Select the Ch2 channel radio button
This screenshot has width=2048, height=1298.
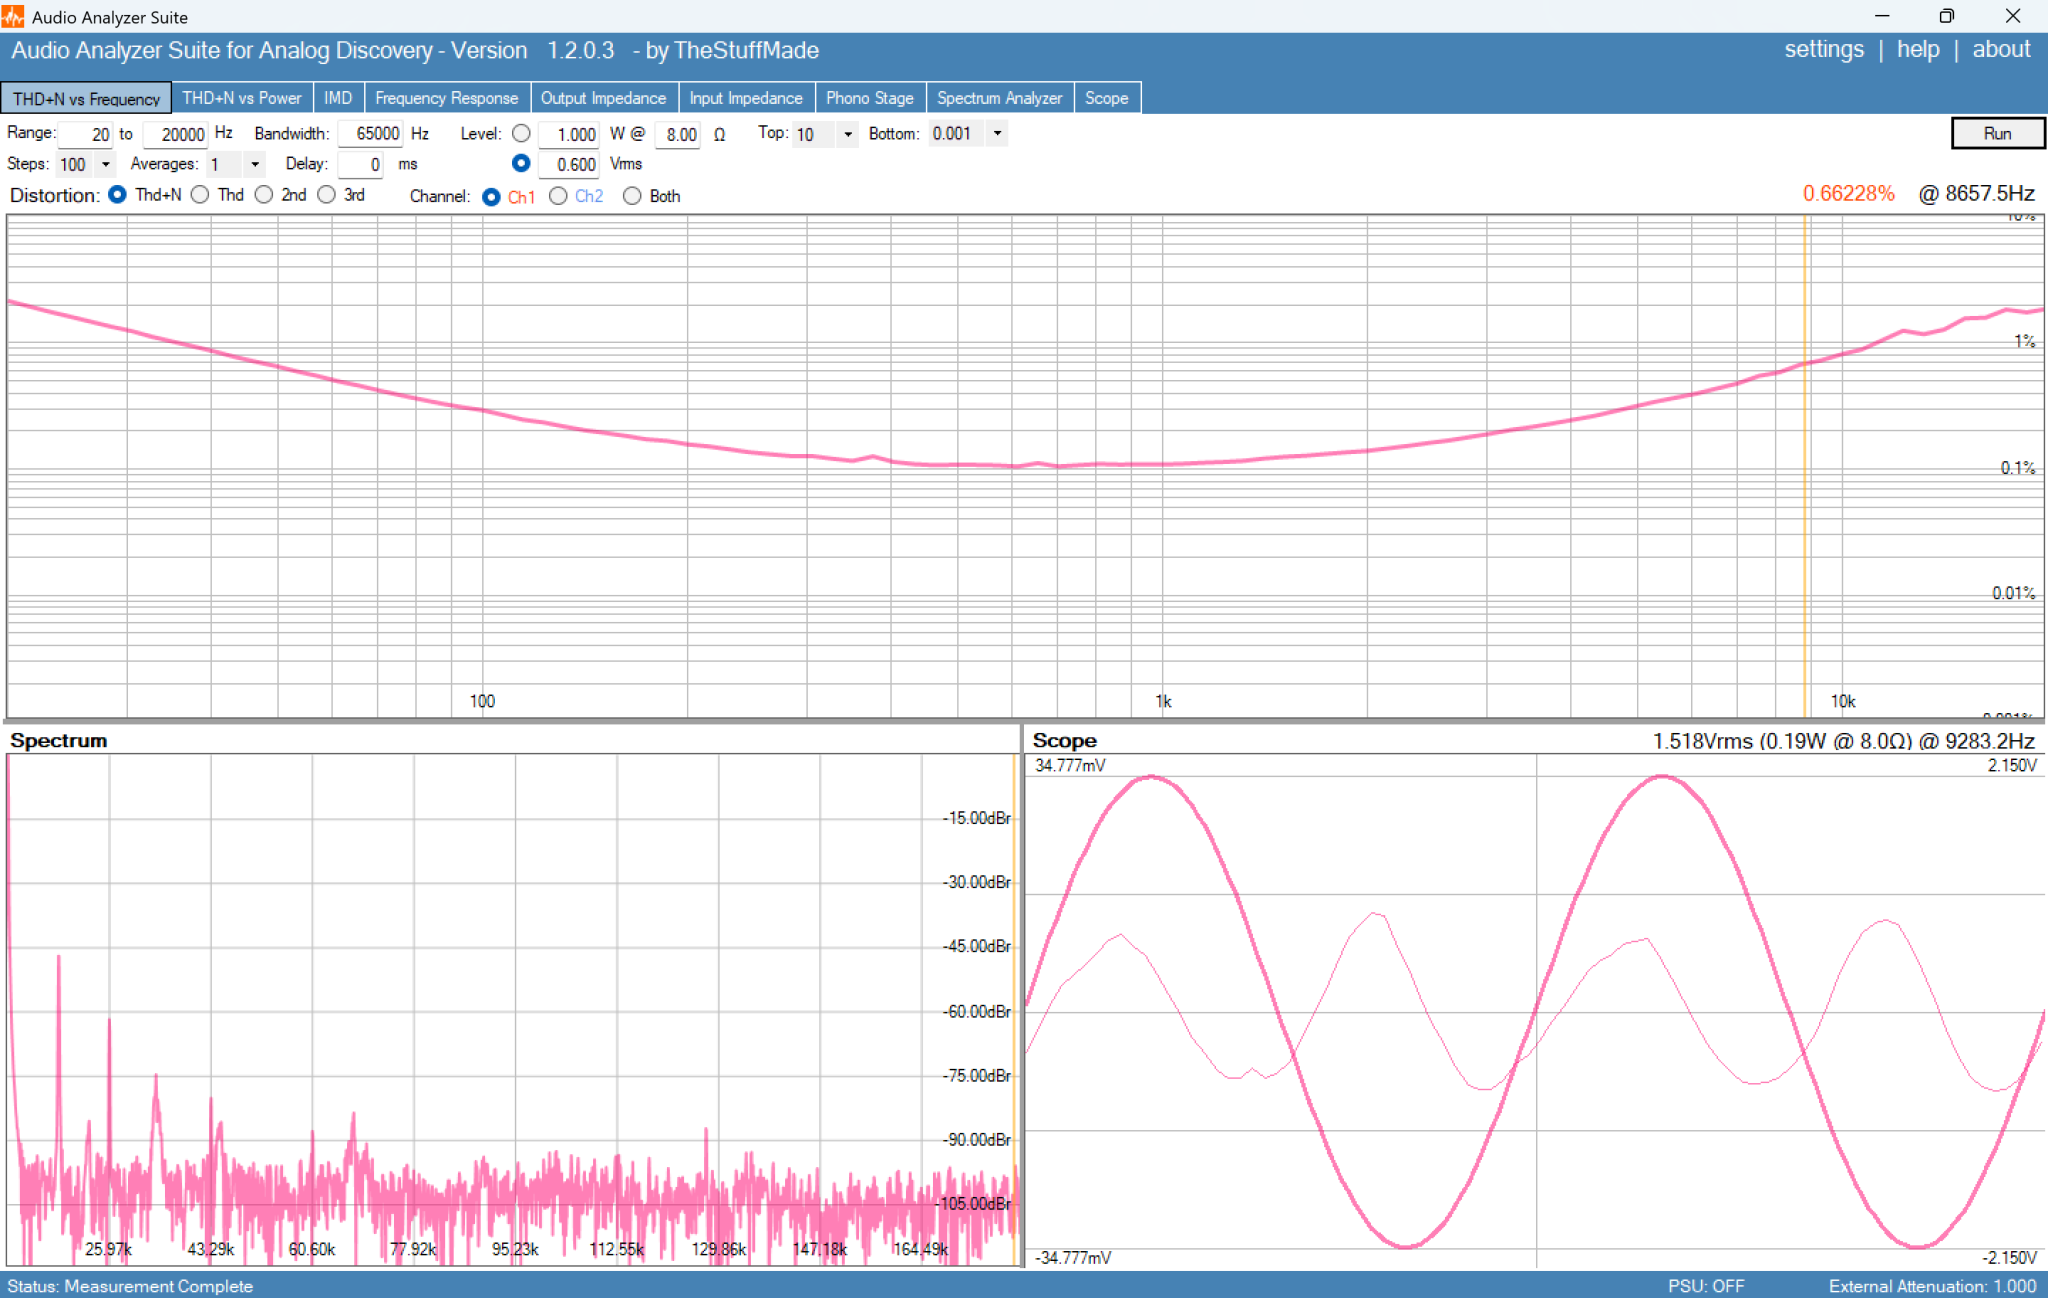click(558, 196)
